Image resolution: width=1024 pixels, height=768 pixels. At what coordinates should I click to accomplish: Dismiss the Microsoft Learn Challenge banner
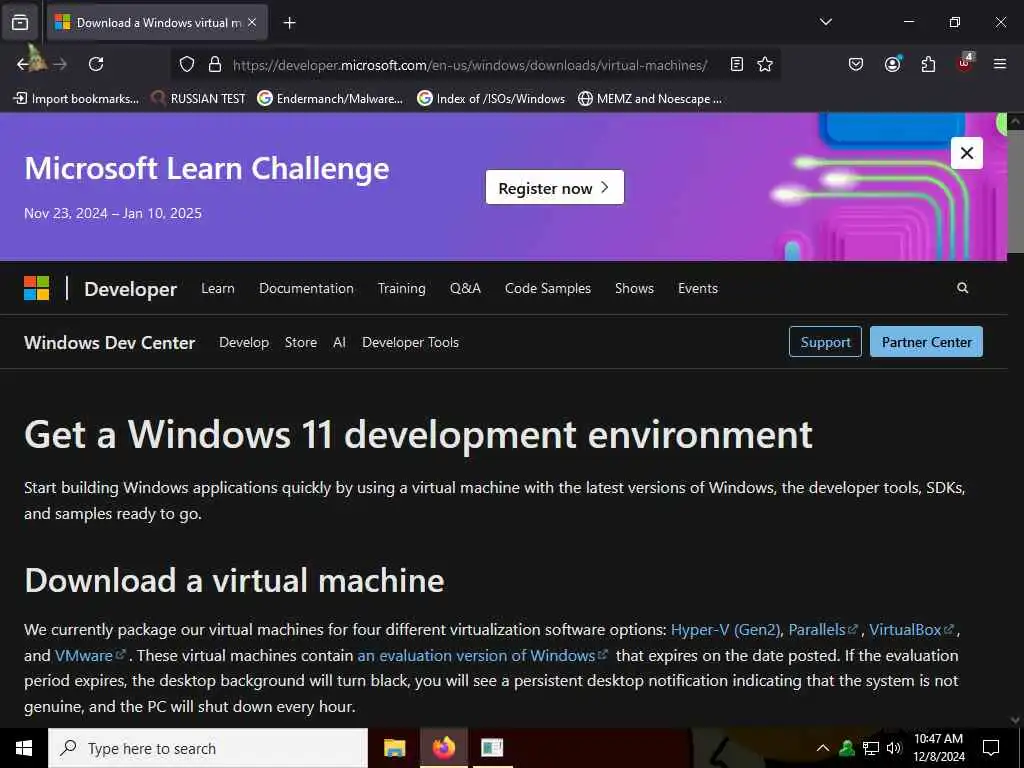tap(967, 153)
